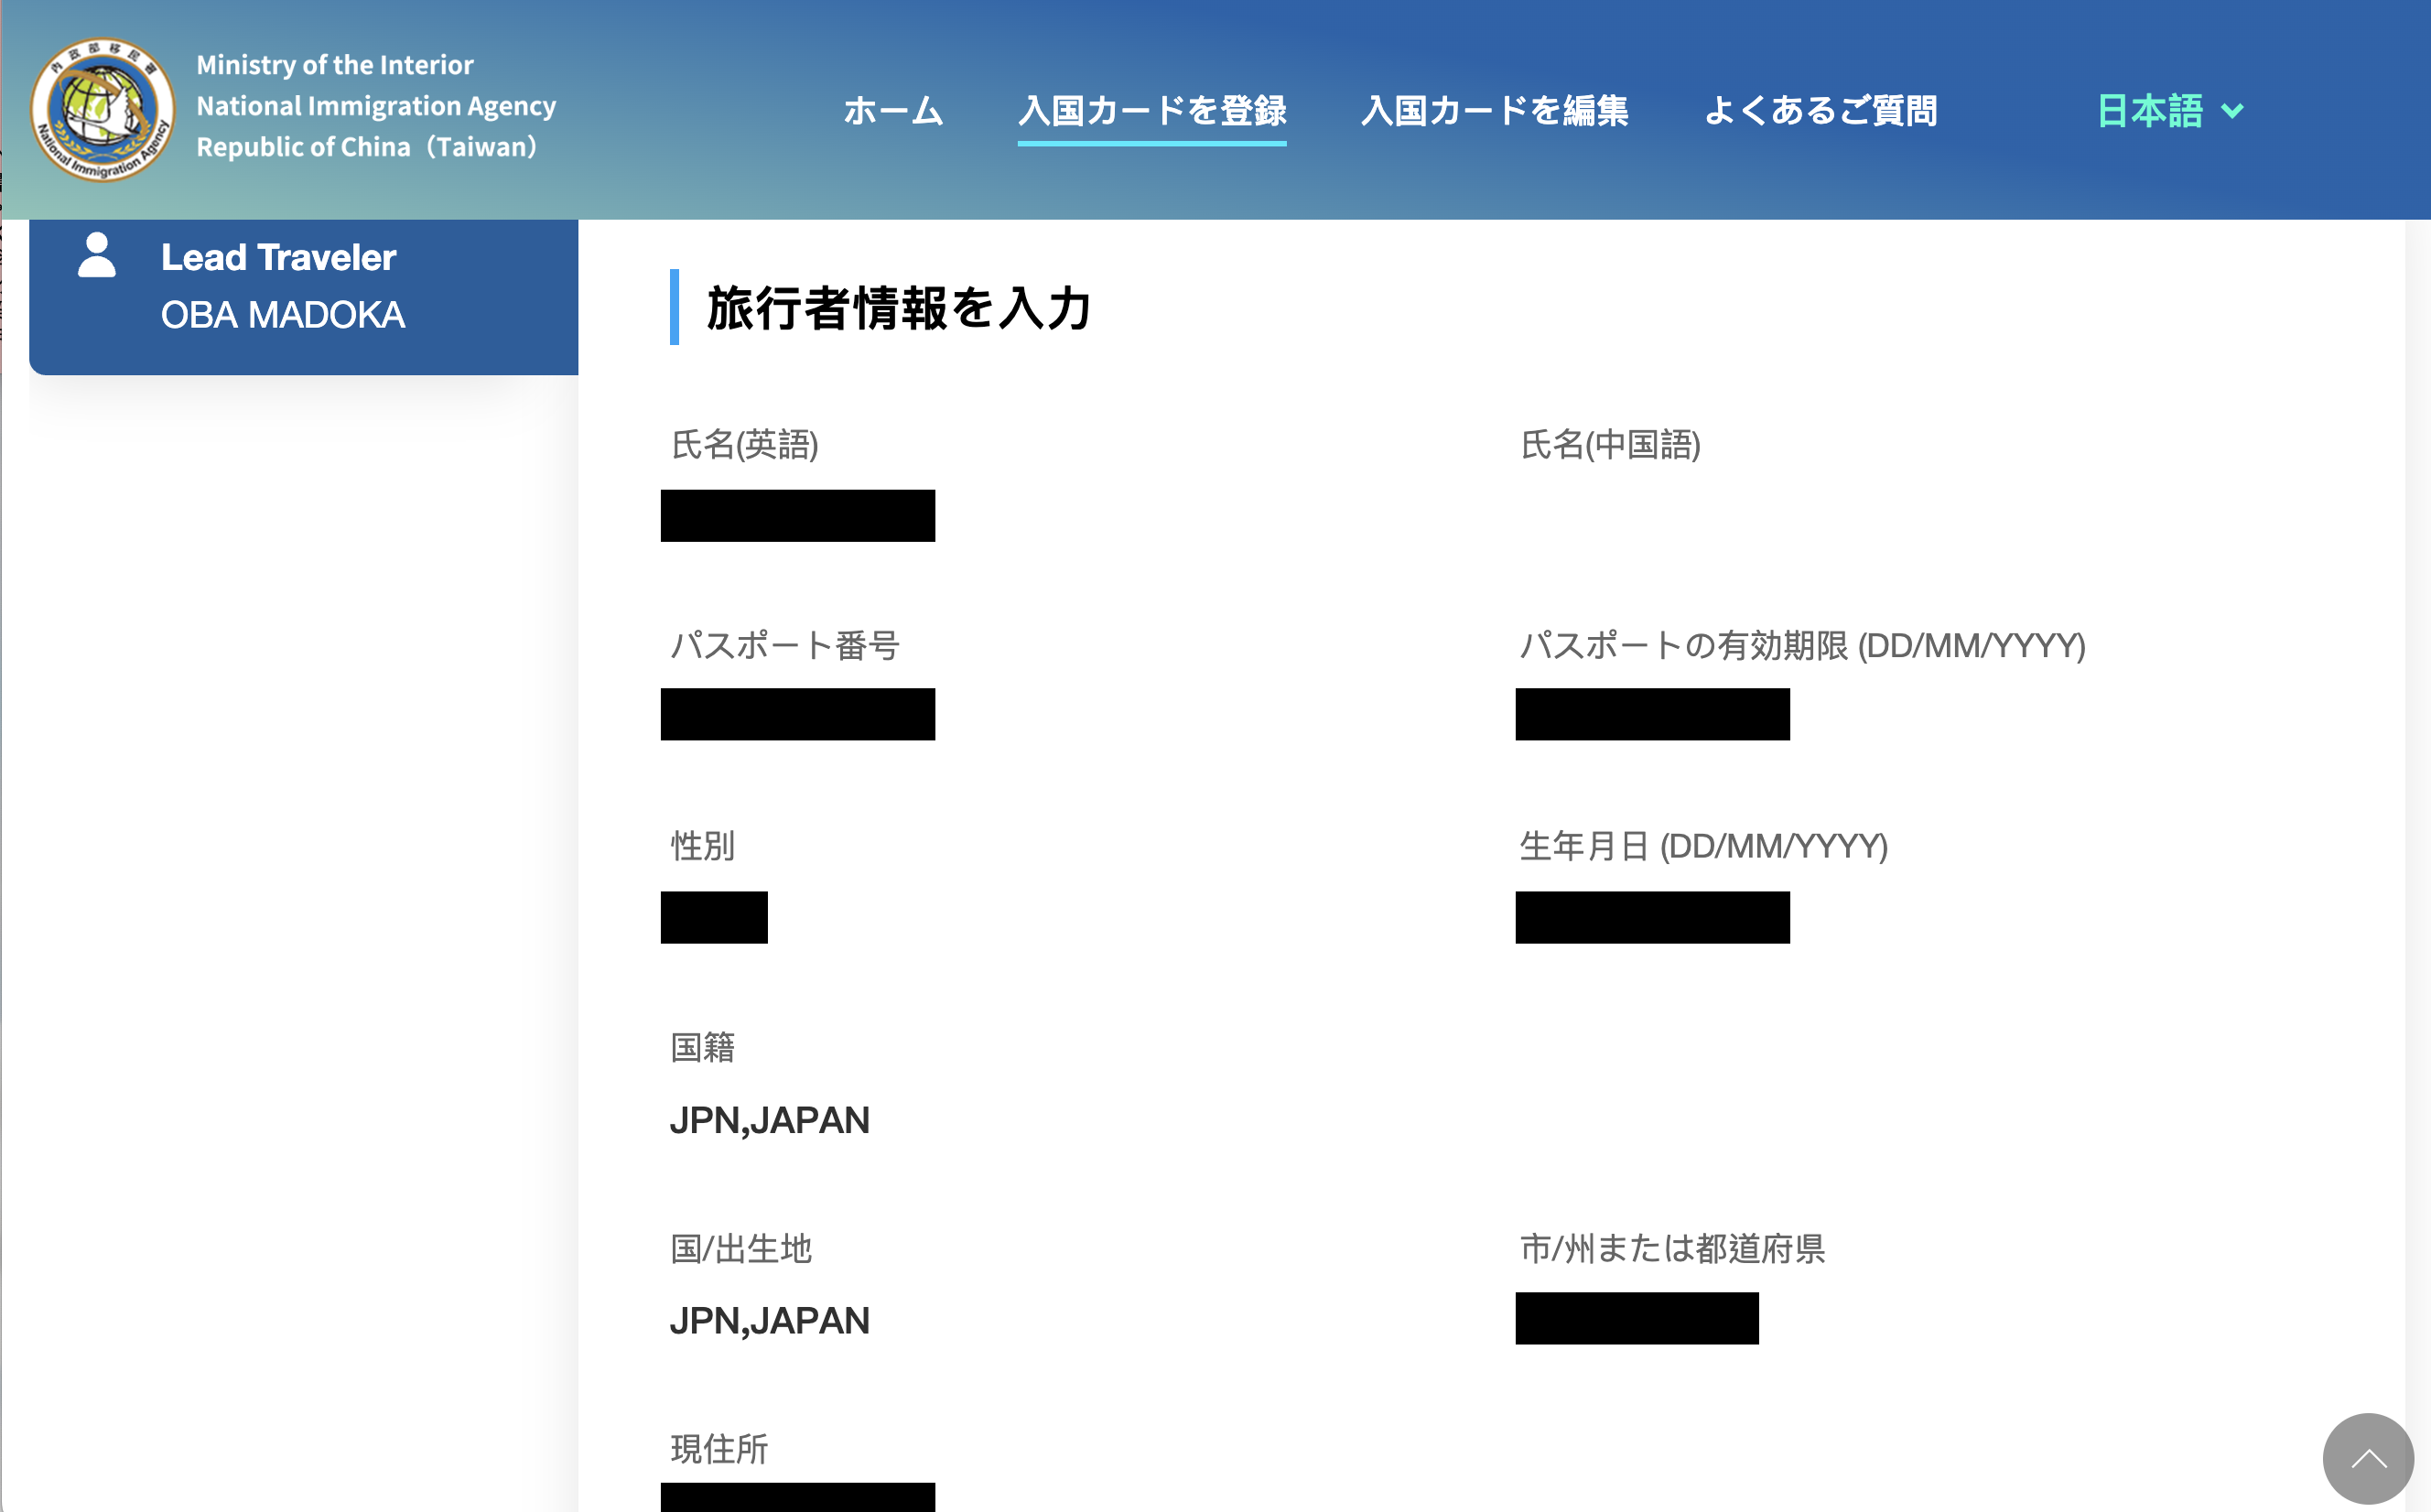The width and height of the screenshot is (2431, 1512).
Task: Click the 国/出生地 JPN,JAPAN value
Action: click(769, 1321)
